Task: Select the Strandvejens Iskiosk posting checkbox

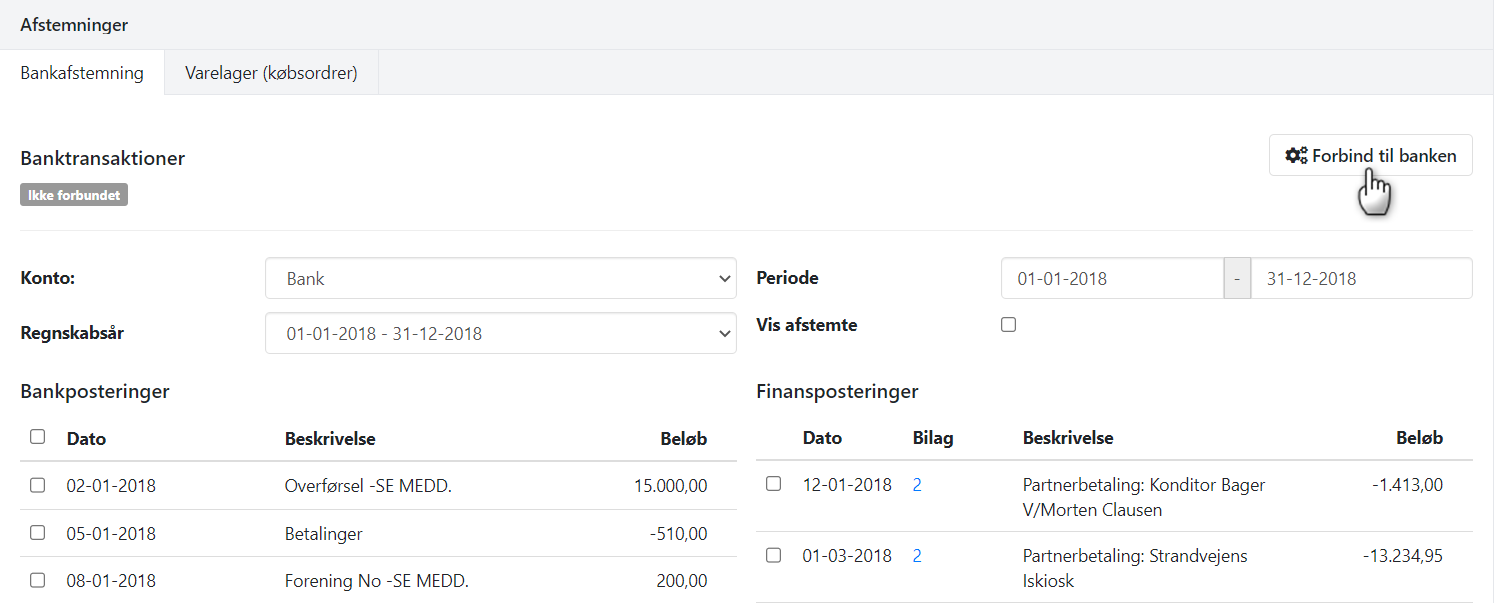Action: (773, 555)
